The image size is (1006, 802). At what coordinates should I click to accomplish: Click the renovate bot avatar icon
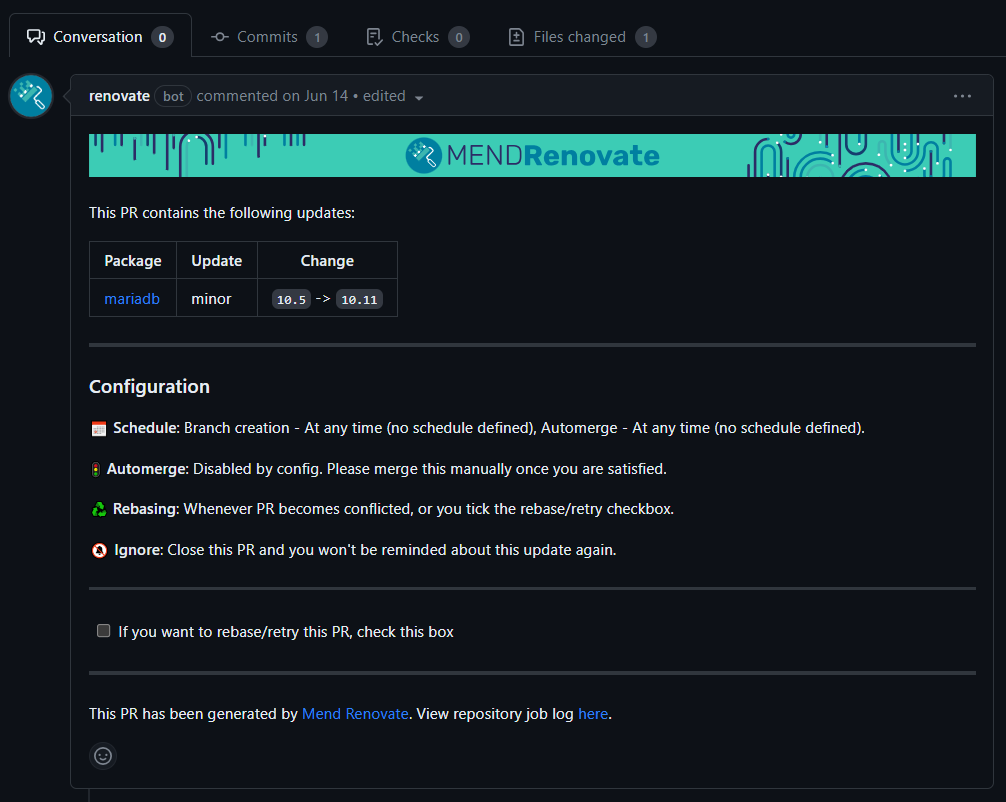(x=31, y=96)
